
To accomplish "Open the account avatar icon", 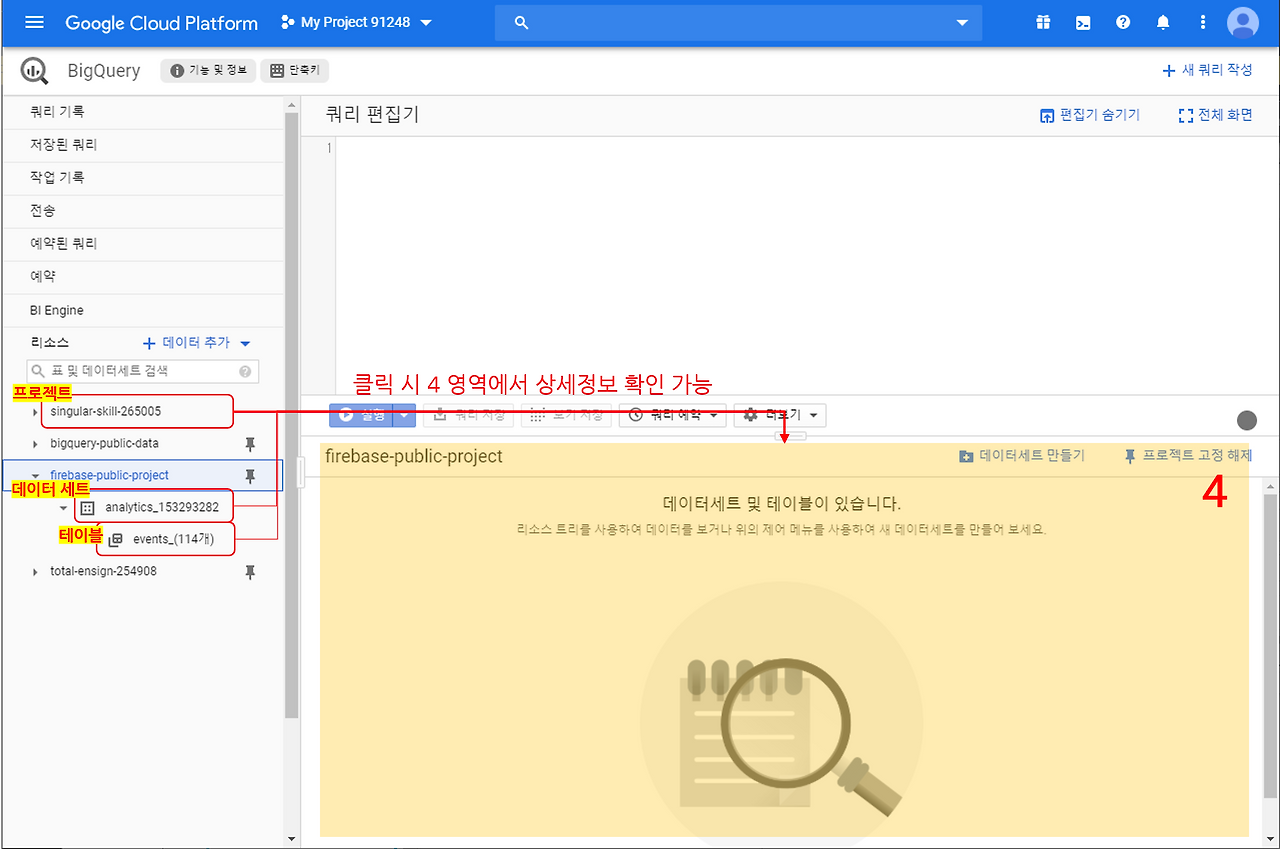I will (x=1242, y=22).
